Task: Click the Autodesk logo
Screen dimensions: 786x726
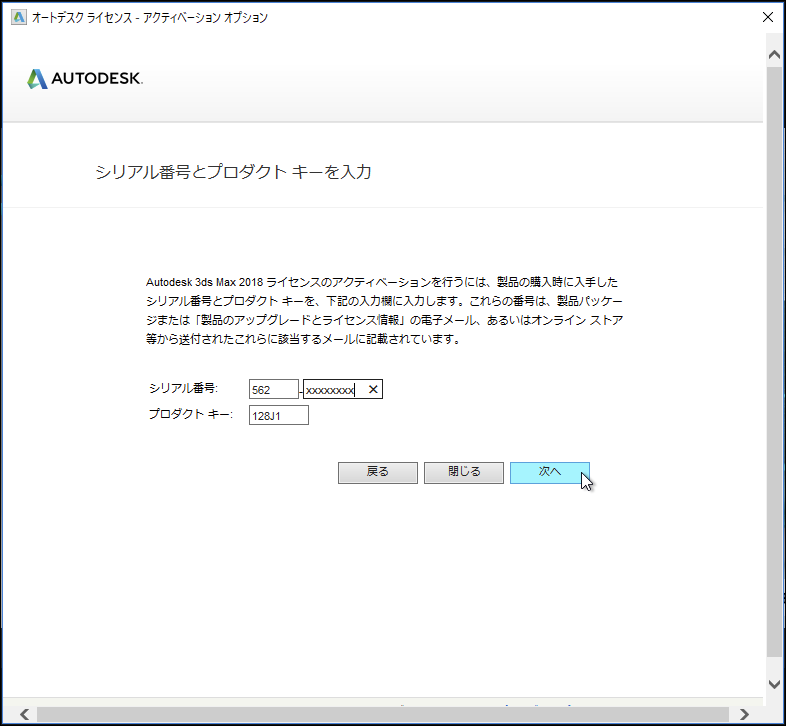Action: pyautogui.click(x=85, y=79)
